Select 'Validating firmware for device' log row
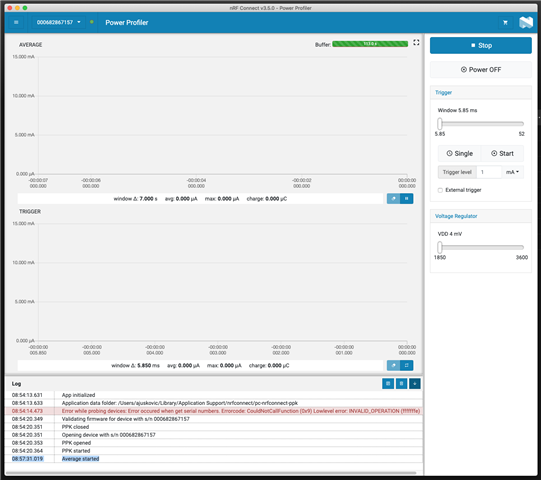This screenshot has height=480, width=541. [214, 419]
